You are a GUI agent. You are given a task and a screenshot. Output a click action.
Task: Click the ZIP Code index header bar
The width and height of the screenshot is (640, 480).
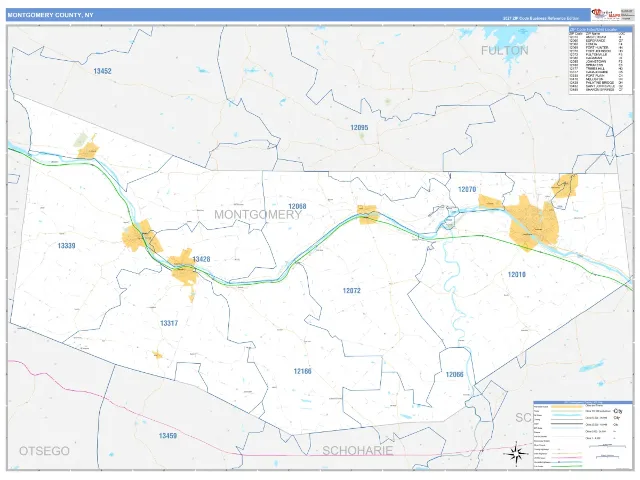[600, 29]
